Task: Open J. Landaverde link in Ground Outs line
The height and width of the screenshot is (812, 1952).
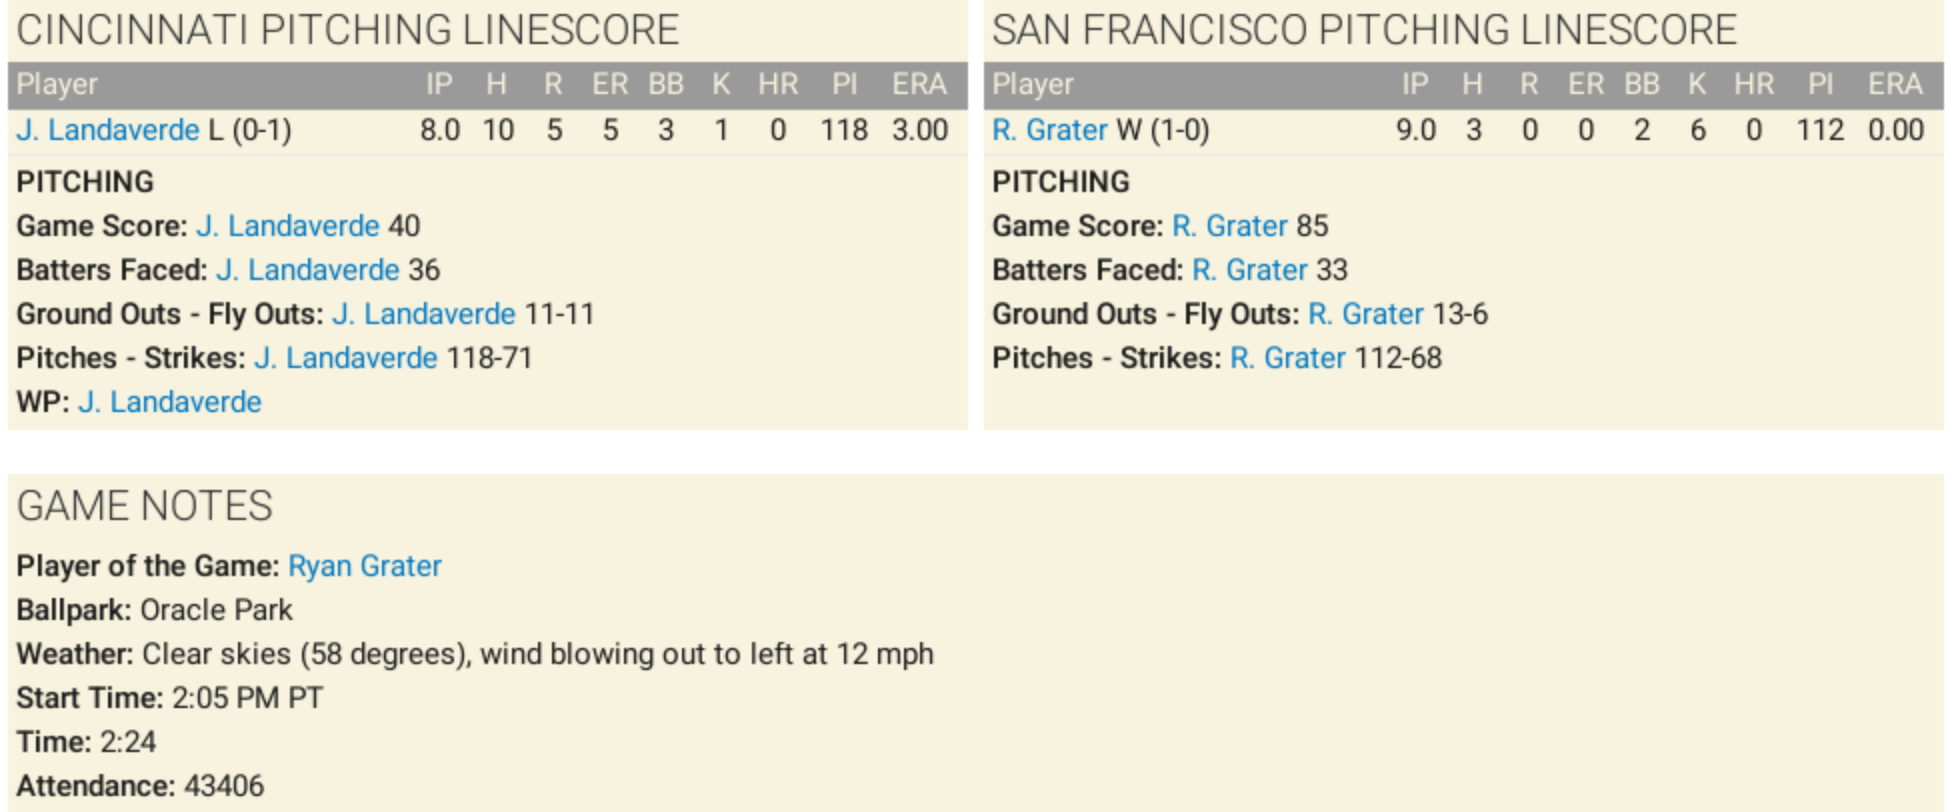Action: coord(424,314)
